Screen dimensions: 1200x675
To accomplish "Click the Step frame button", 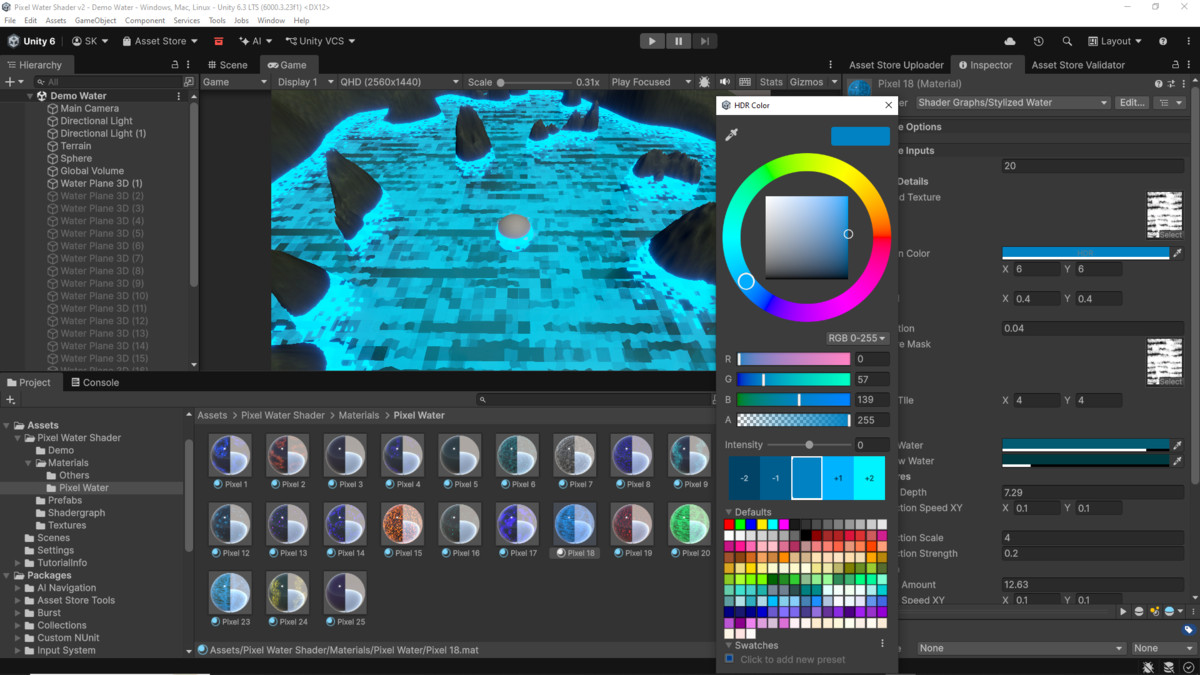I will (x=704, y=41).
